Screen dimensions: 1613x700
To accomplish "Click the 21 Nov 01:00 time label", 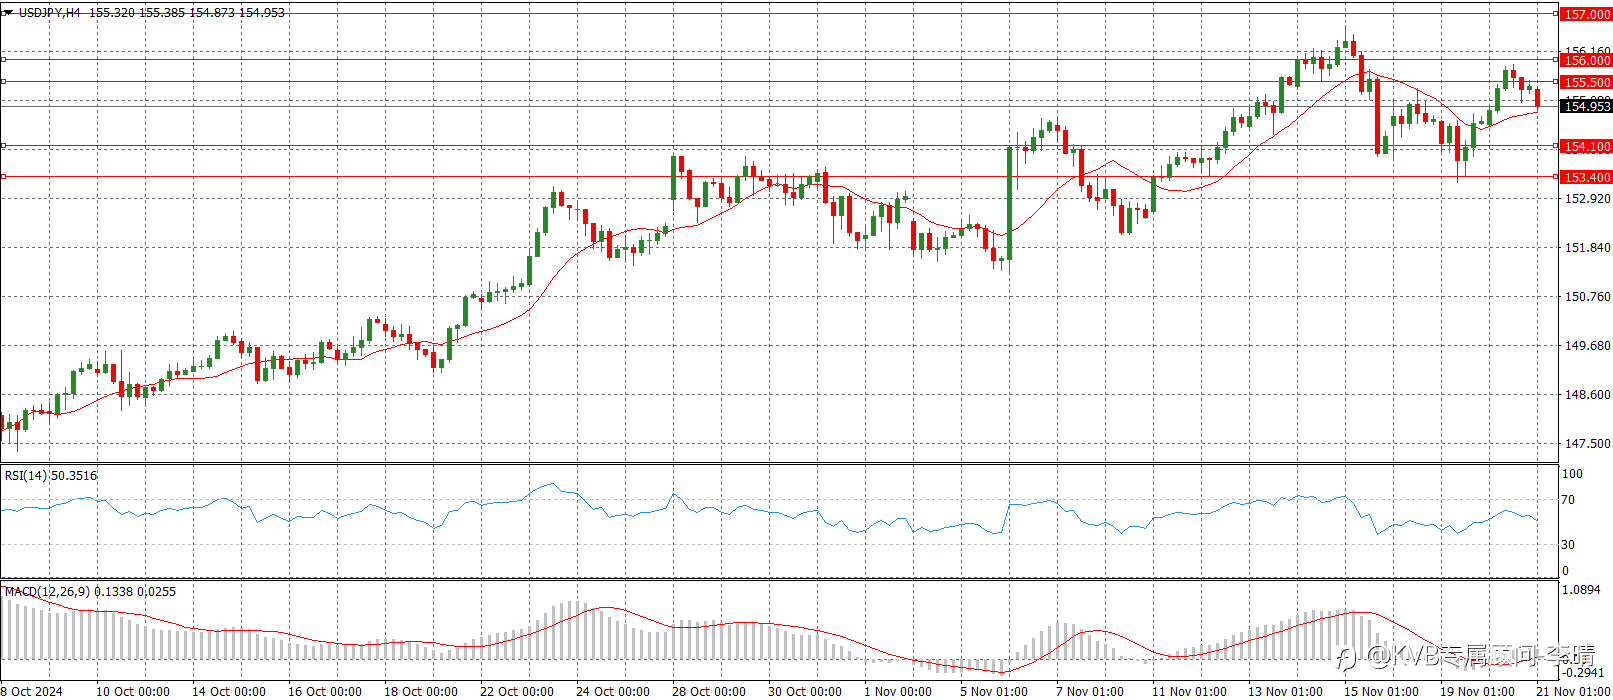I will point(1574,692).
